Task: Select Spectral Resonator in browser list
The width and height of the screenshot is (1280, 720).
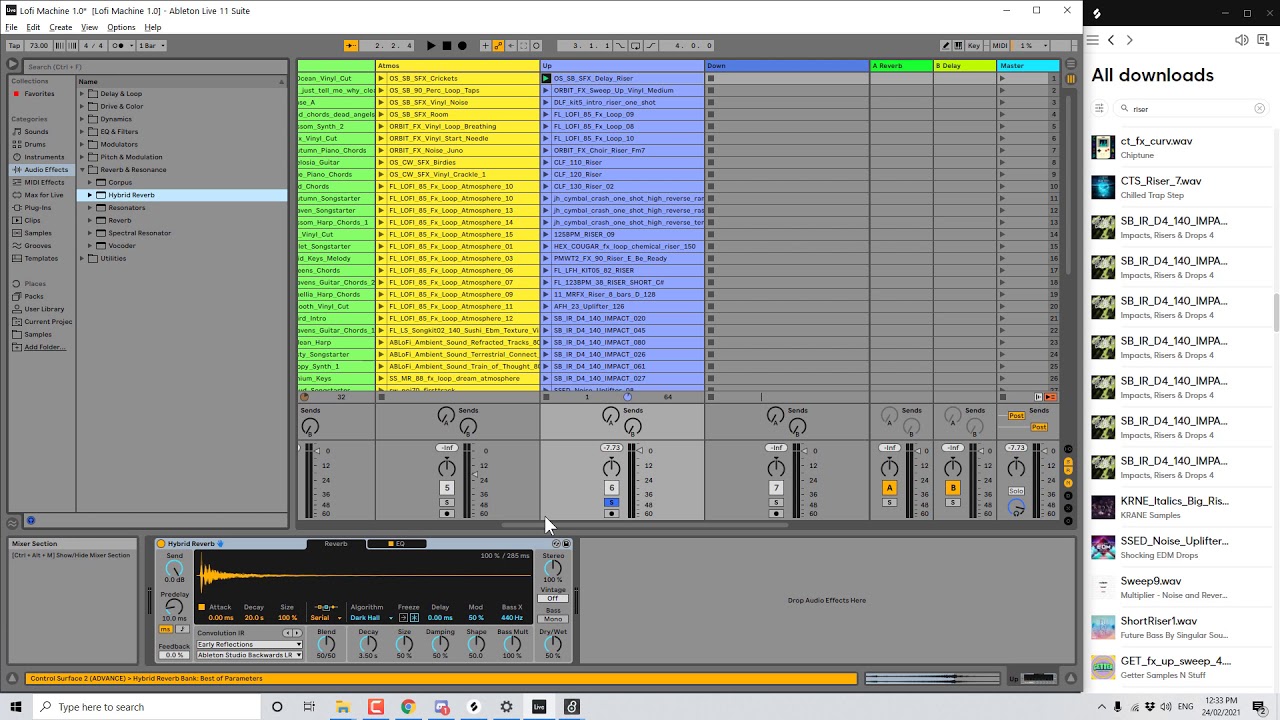Action: click(x=139, y=233)
